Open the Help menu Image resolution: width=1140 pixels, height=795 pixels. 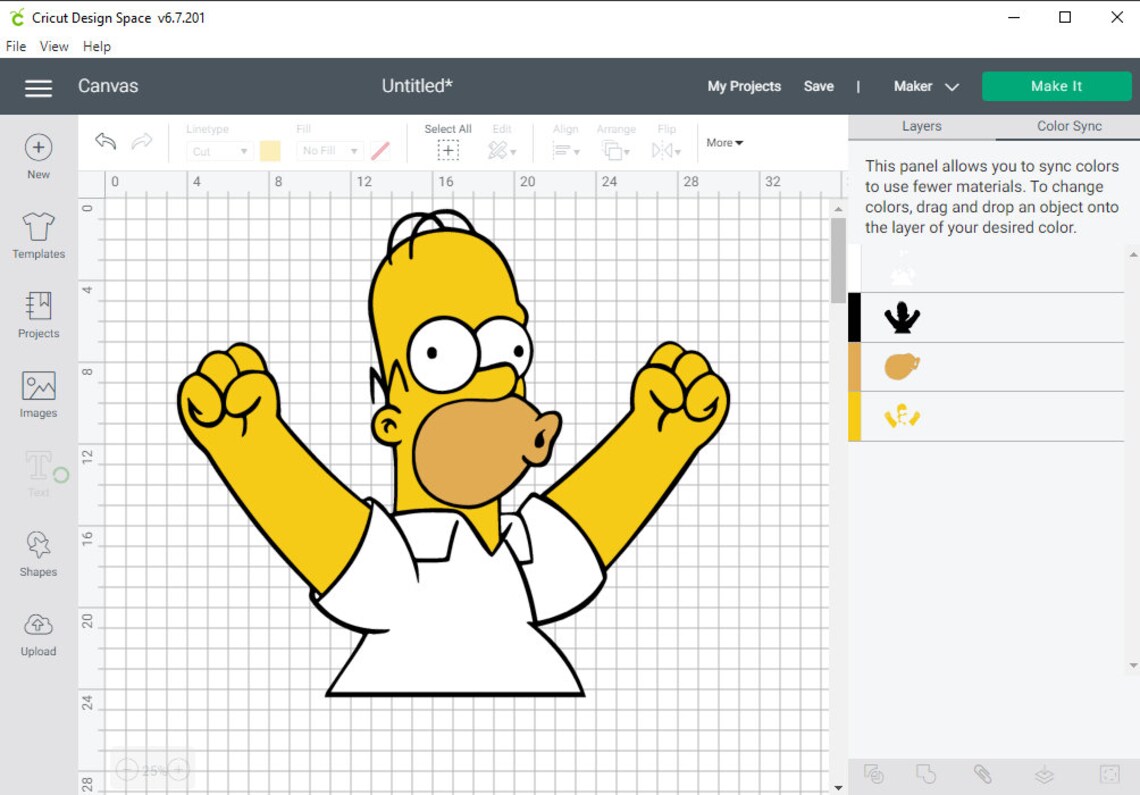click(x=97, y=47)
